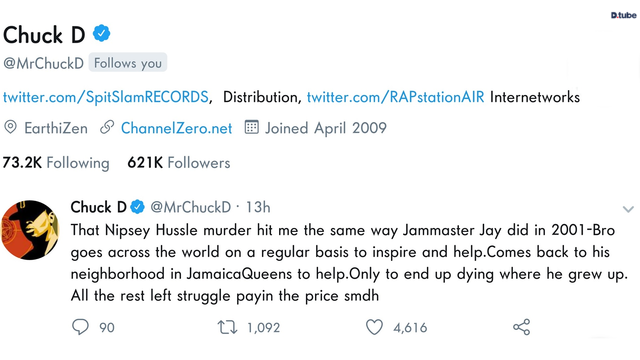Click the verified badge in the tweet header

pyautogui.click(x=138, y=207)
